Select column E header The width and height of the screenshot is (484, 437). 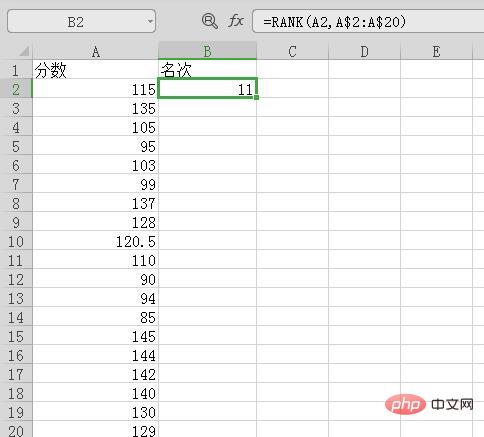point(436,51)
